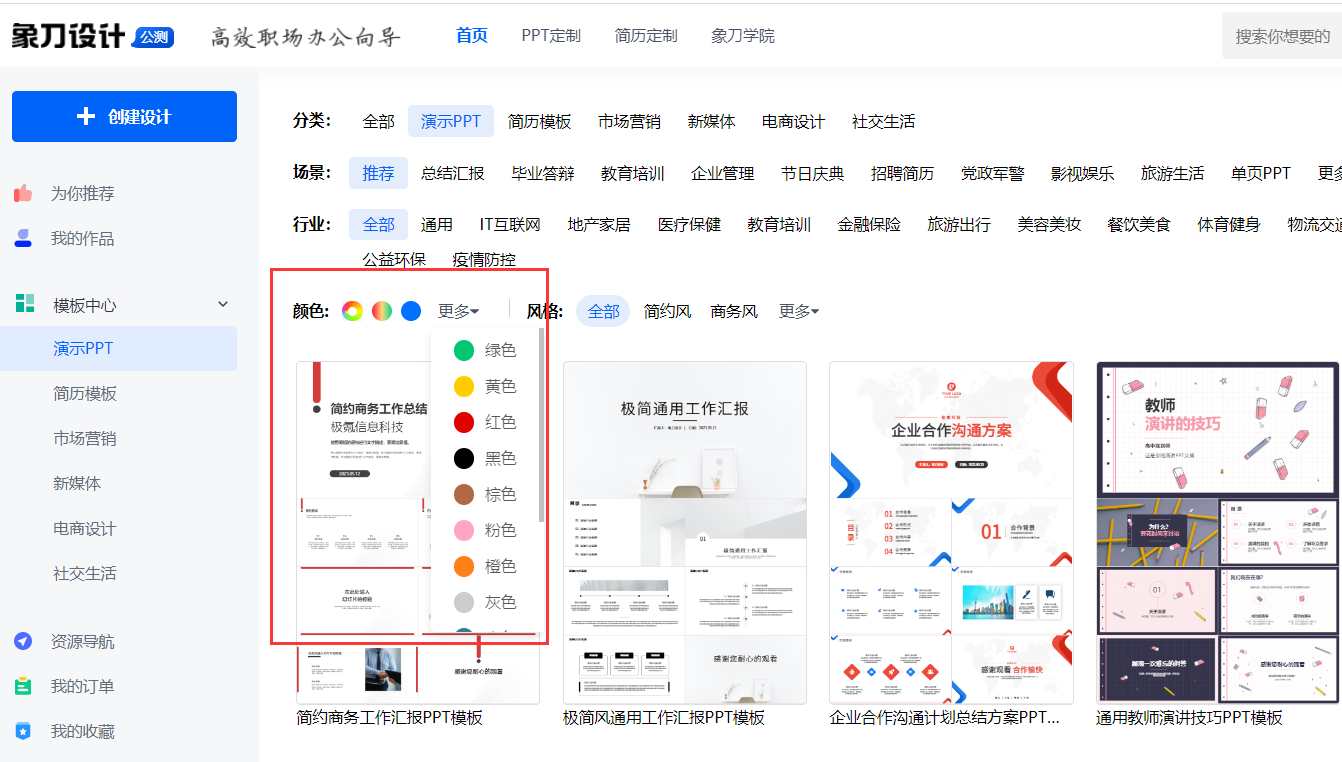Click the 创建设计 button
The height and width of the screenshot is (762, 1342).
pos(124,116)
